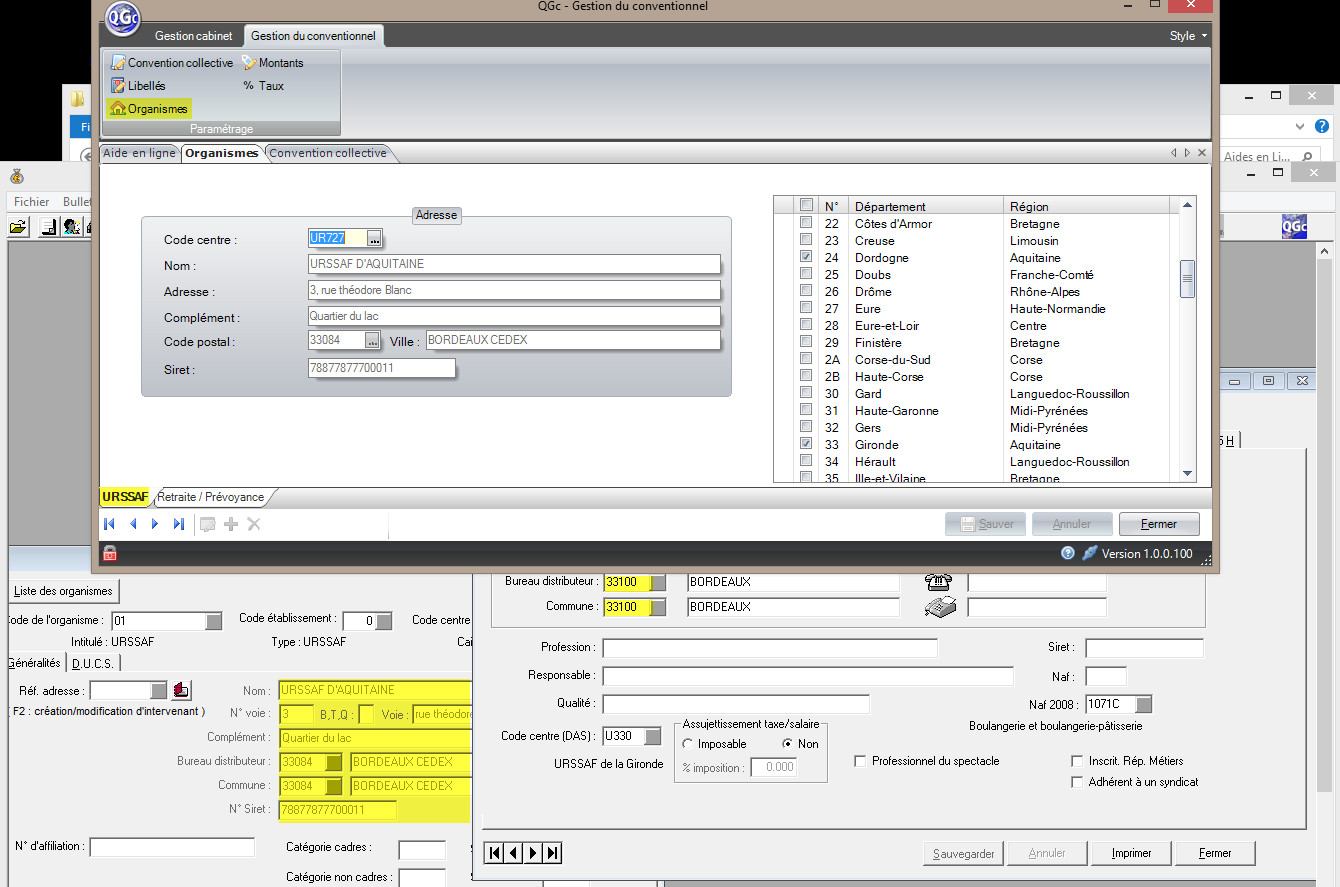Go to the next record in QGc navigator

point(155,524)
